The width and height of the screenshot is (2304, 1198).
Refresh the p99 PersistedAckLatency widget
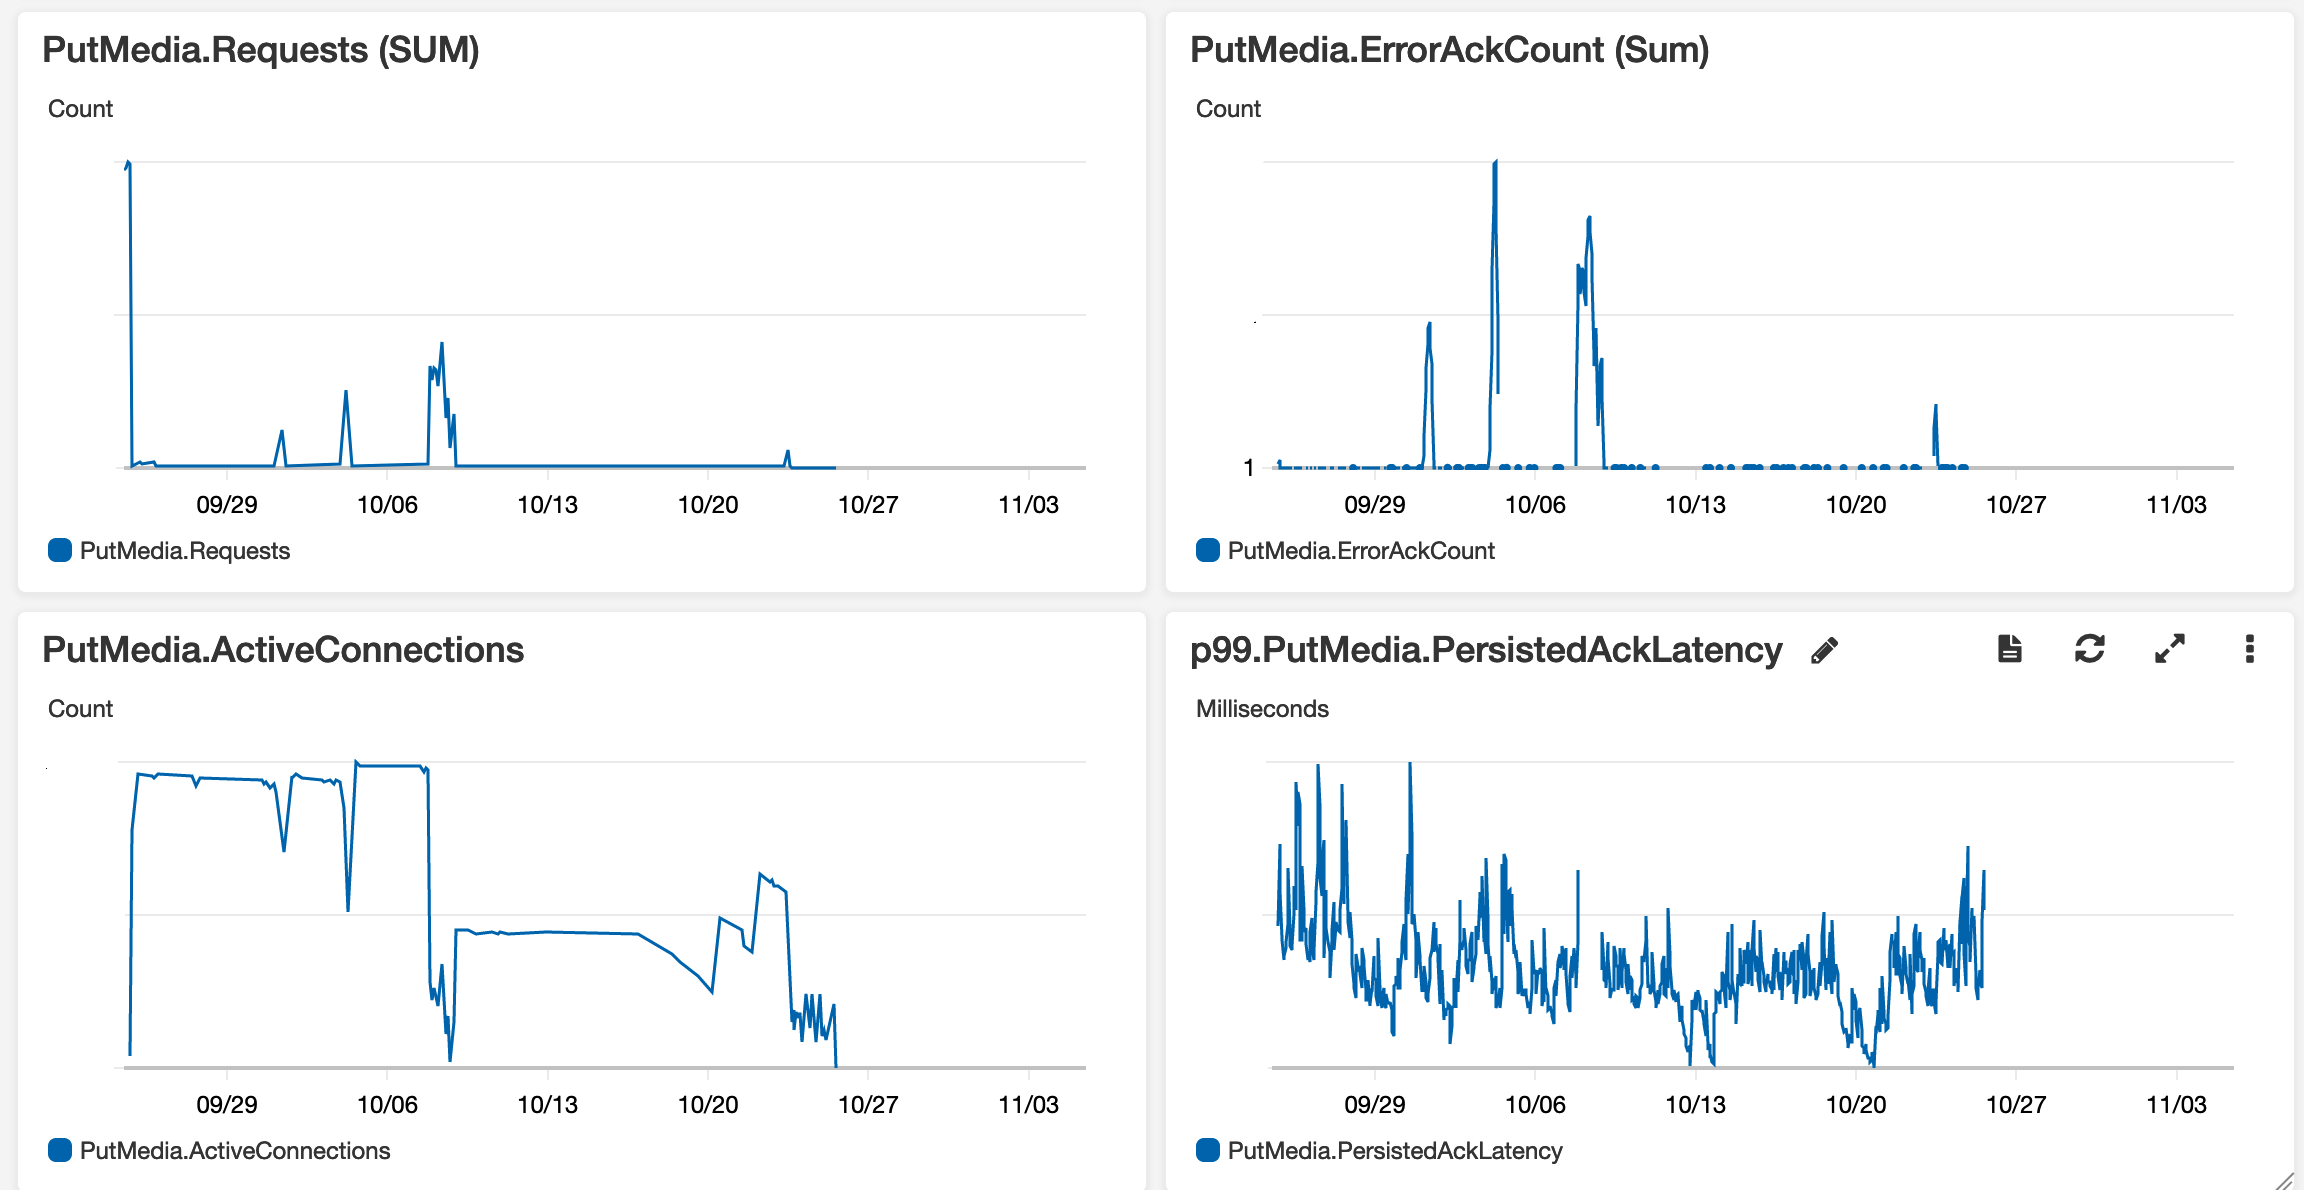coord(2089,649)
